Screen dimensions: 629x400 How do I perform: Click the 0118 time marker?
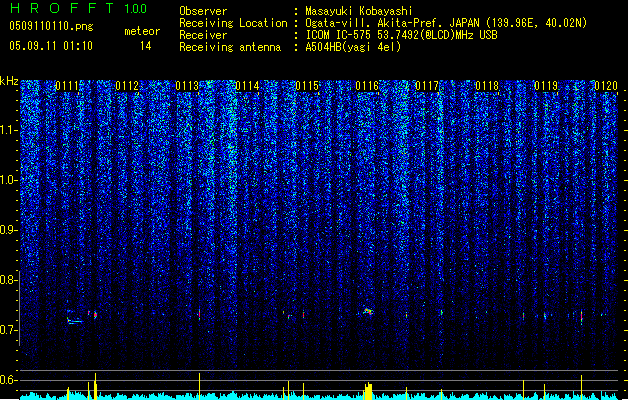pyautogui.click(x=487, y=86)
